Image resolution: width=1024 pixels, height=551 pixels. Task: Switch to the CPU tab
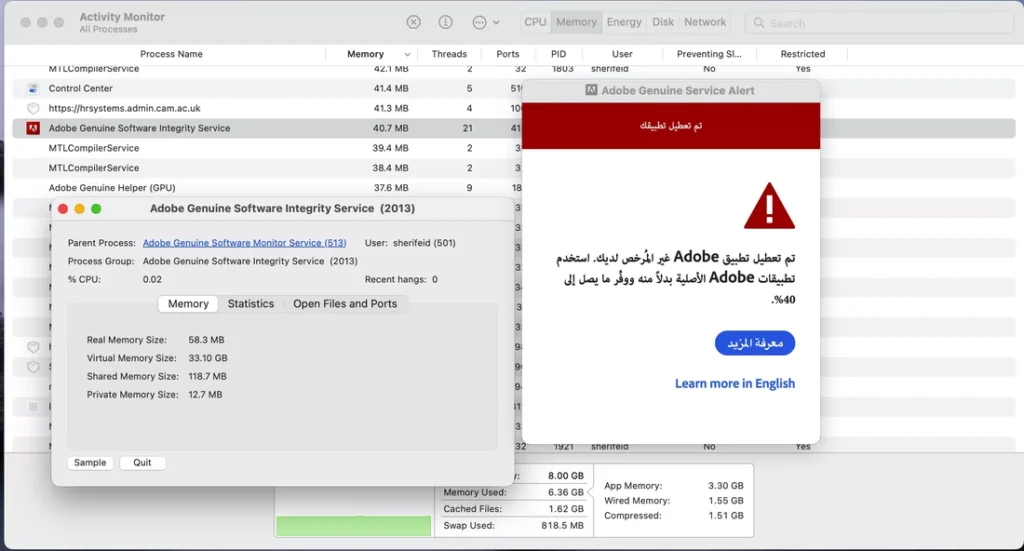[x=535, y=22]
